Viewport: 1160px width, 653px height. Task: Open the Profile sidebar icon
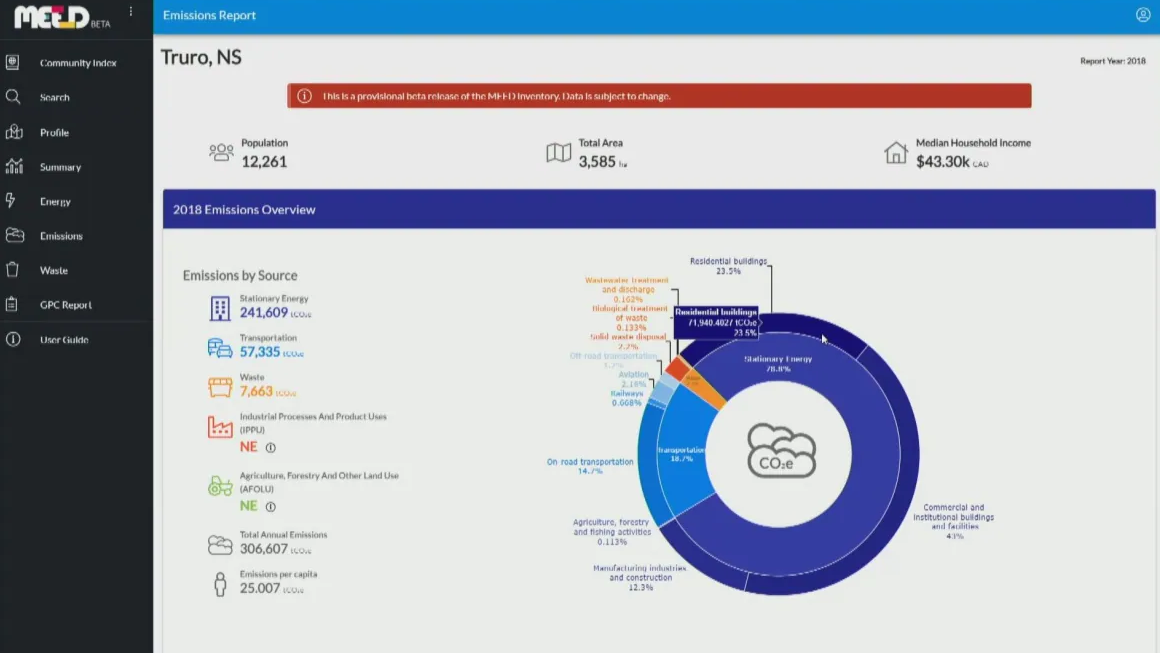13,132
